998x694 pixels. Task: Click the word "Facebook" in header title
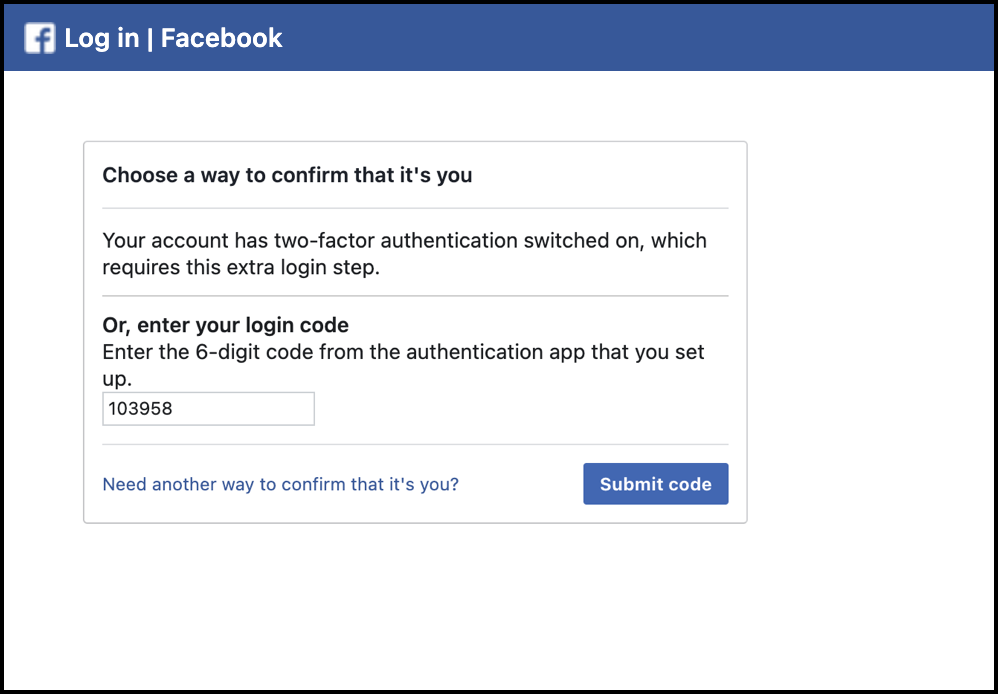221,38
